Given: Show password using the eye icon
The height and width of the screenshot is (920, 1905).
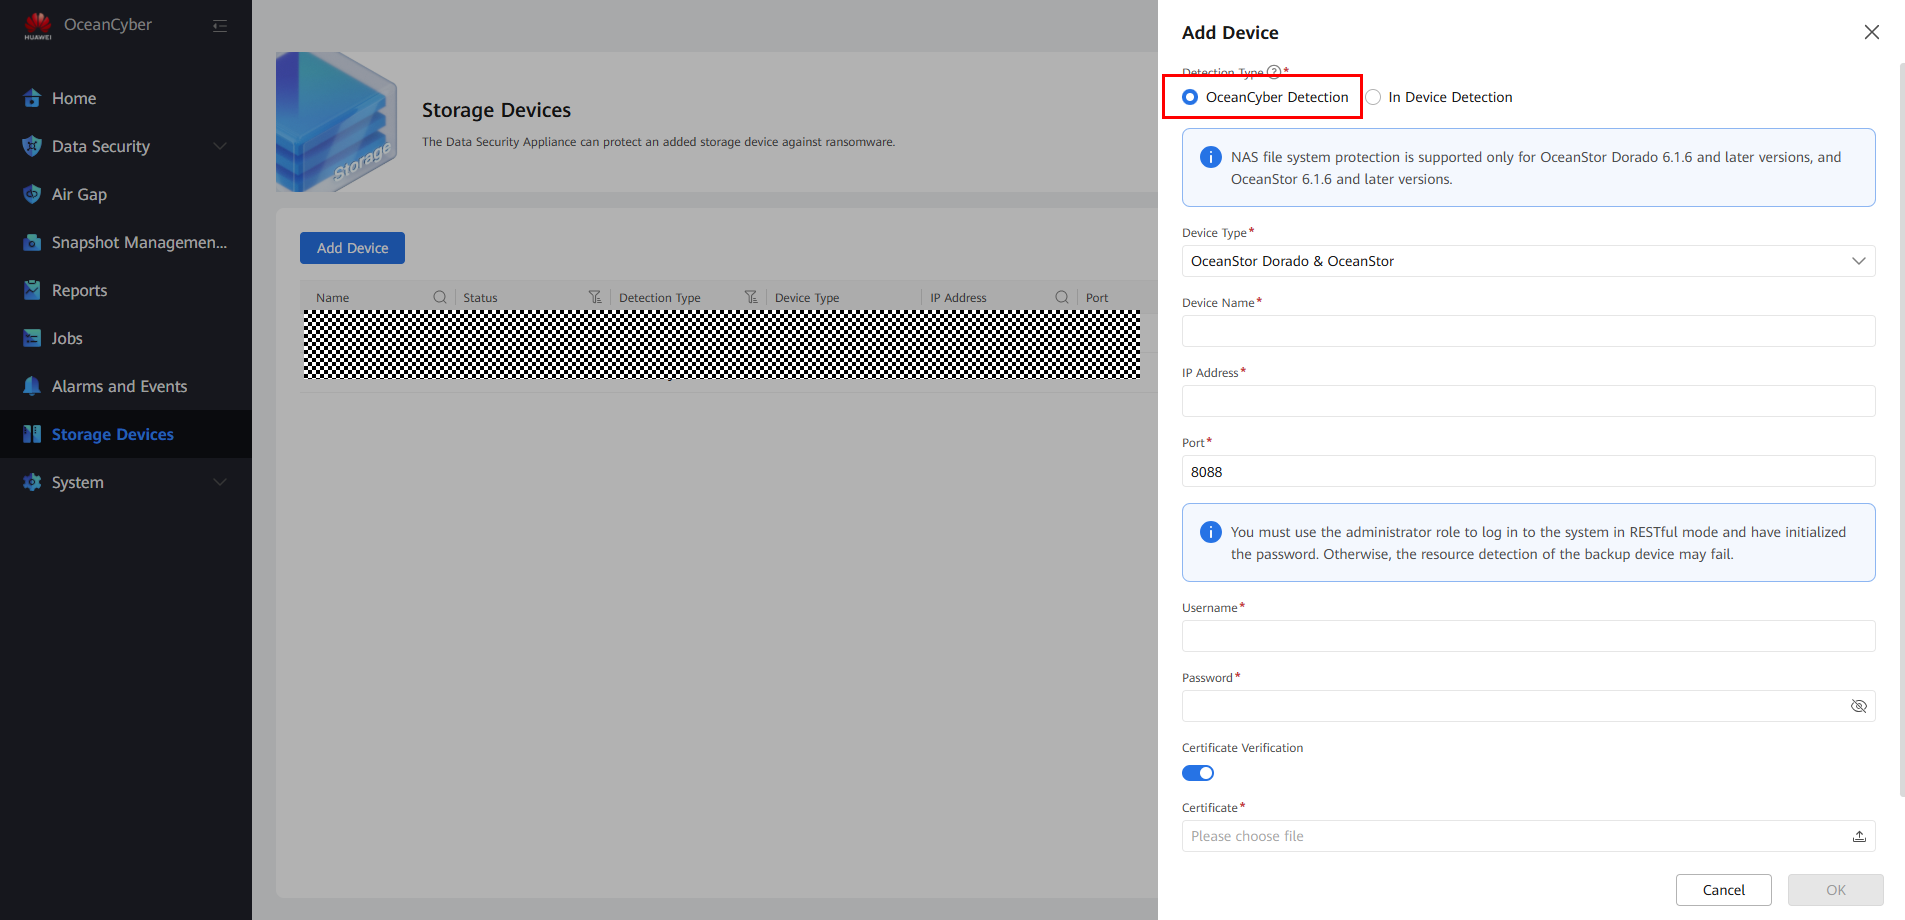Looking at the screenshot, I should coord(1858,706).
